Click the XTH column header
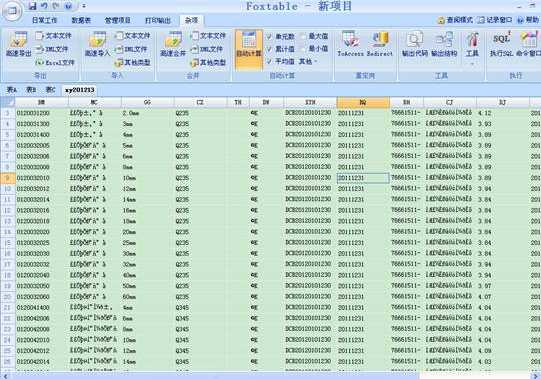Screen dimensions: 541x379 pos(310,102)
